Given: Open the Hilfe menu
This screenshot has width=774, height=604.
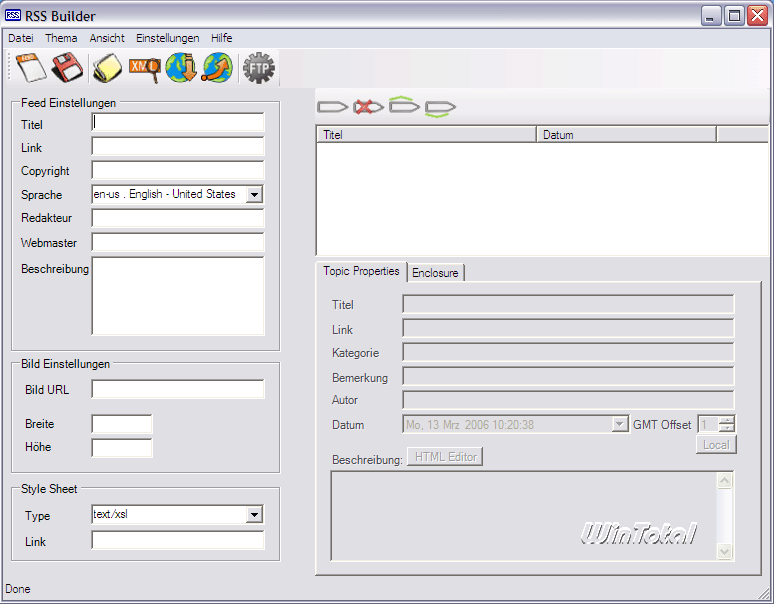Looking at the screenshot, I should coord(222,38).
